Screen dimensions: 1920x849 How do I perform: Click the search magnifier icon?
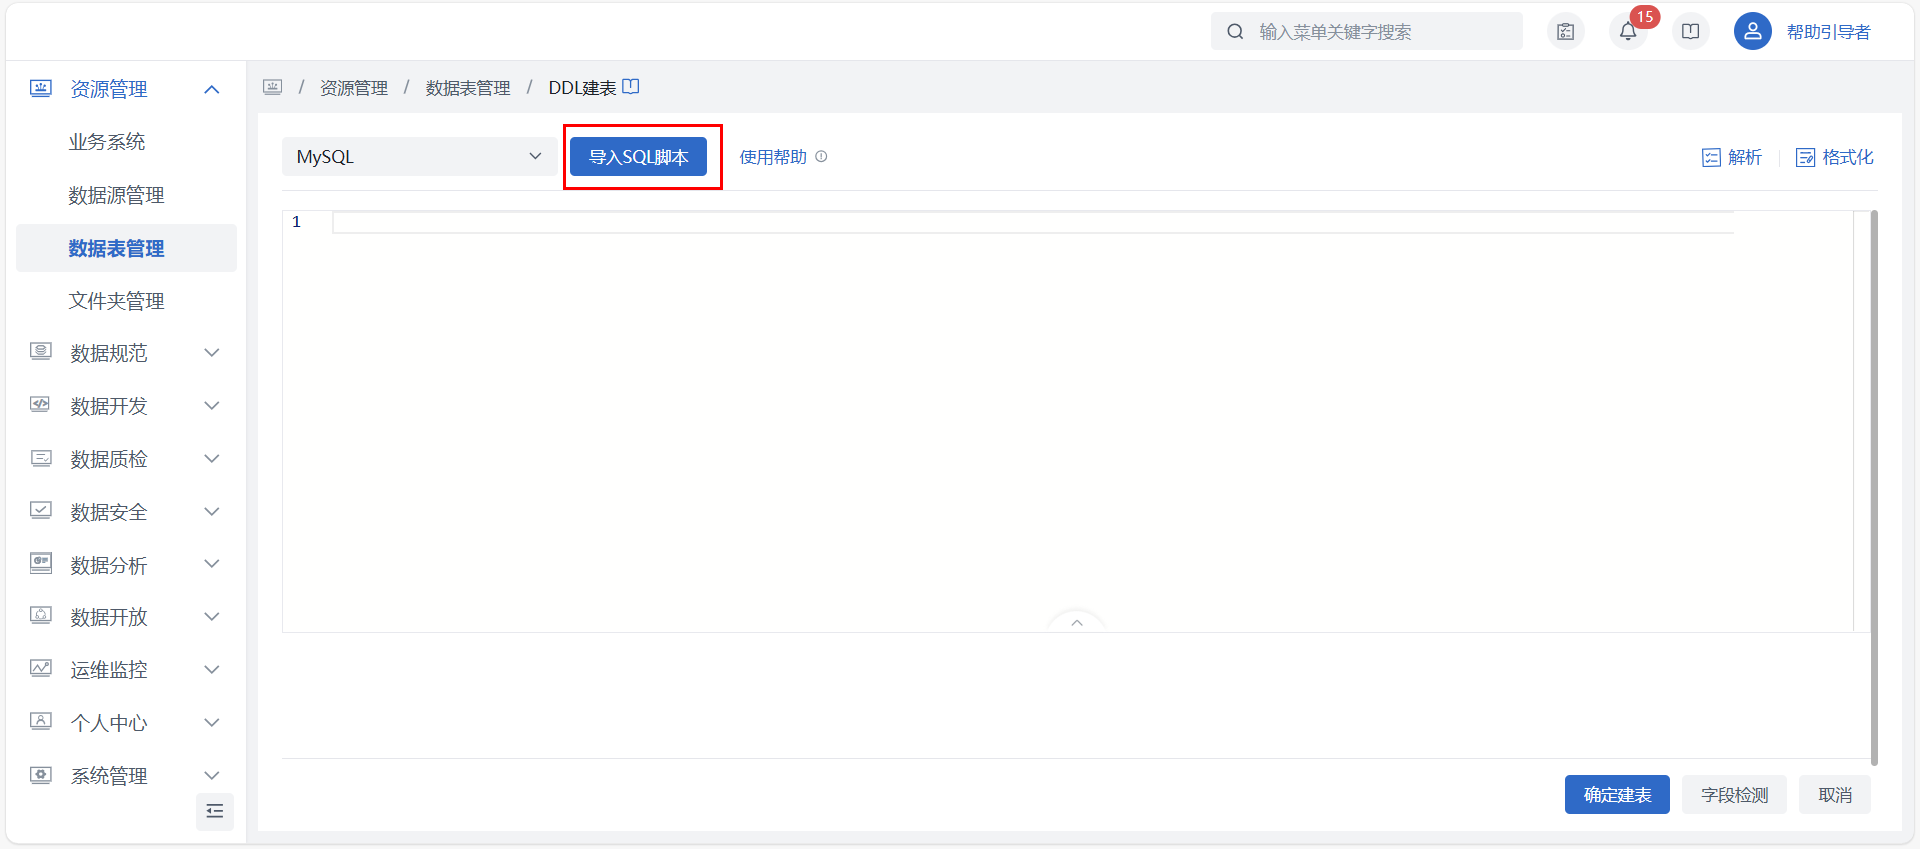(x=1236, y=31)
